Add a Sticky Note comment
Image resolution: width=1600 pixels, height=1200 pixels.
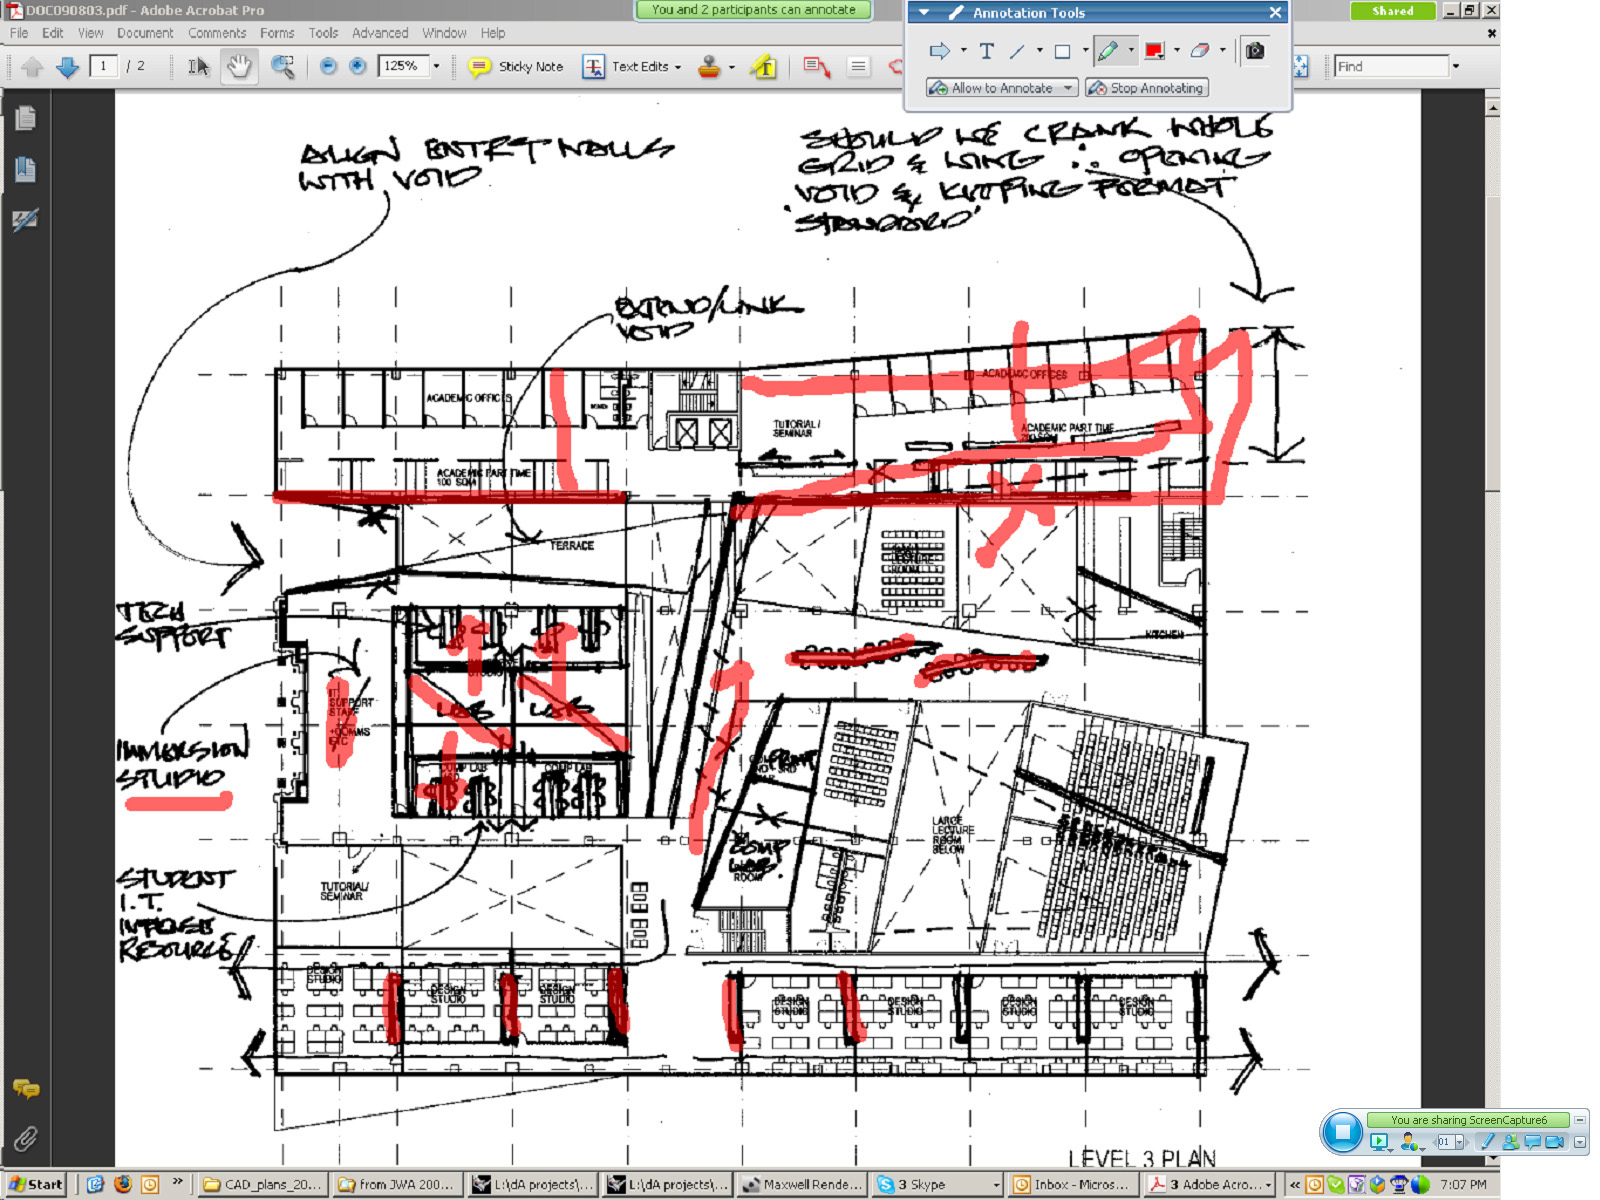tap(517, 67)
